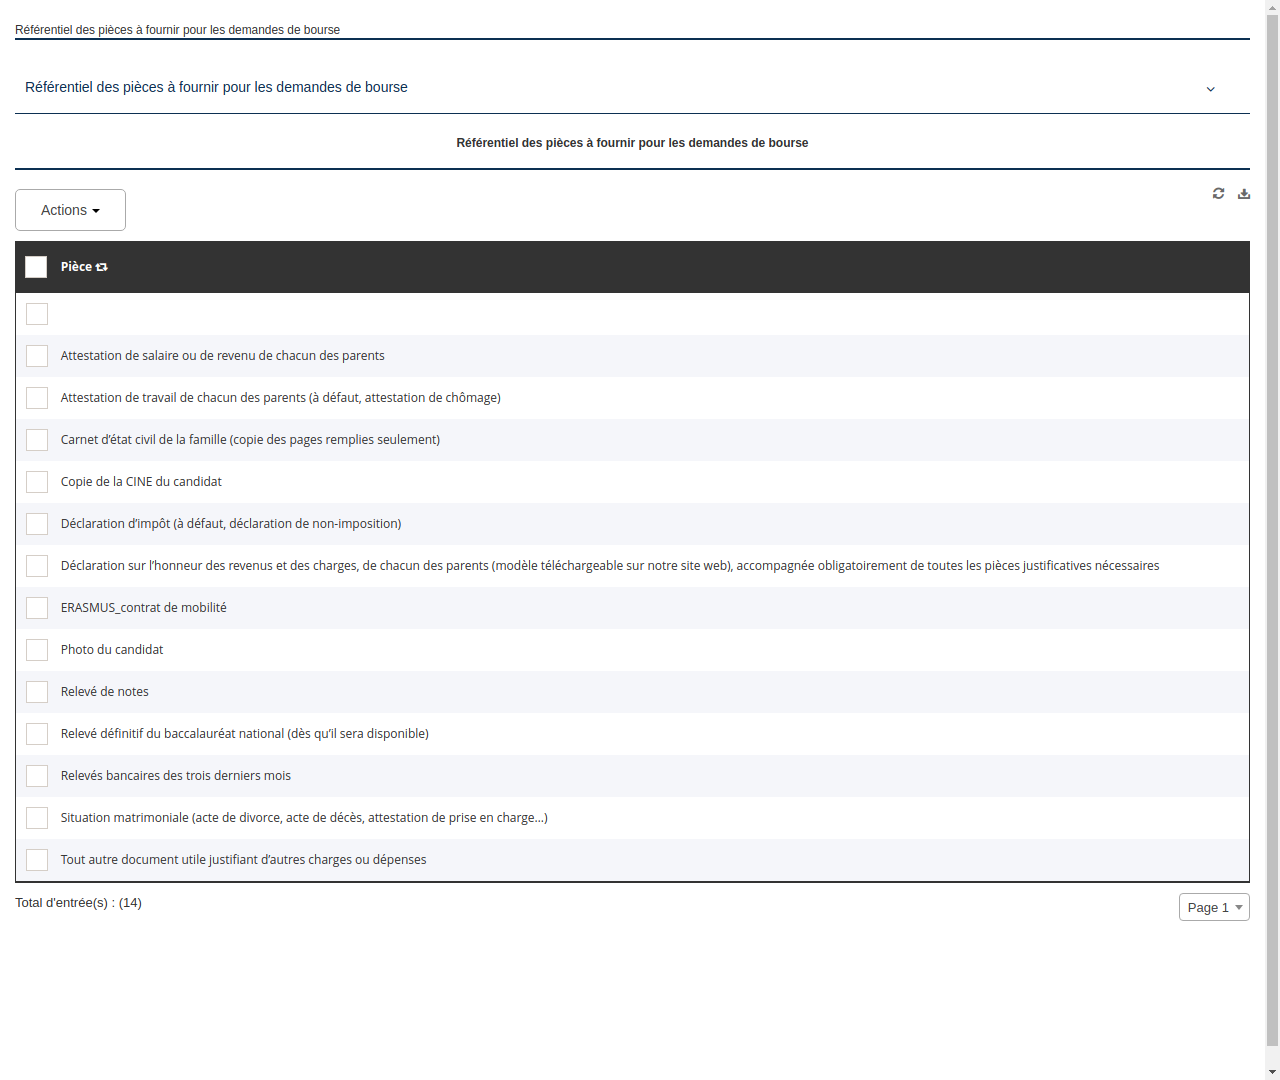Check the "Photo du candidat" row checkbox
Screen dimensions: 1280x1080
37,649
